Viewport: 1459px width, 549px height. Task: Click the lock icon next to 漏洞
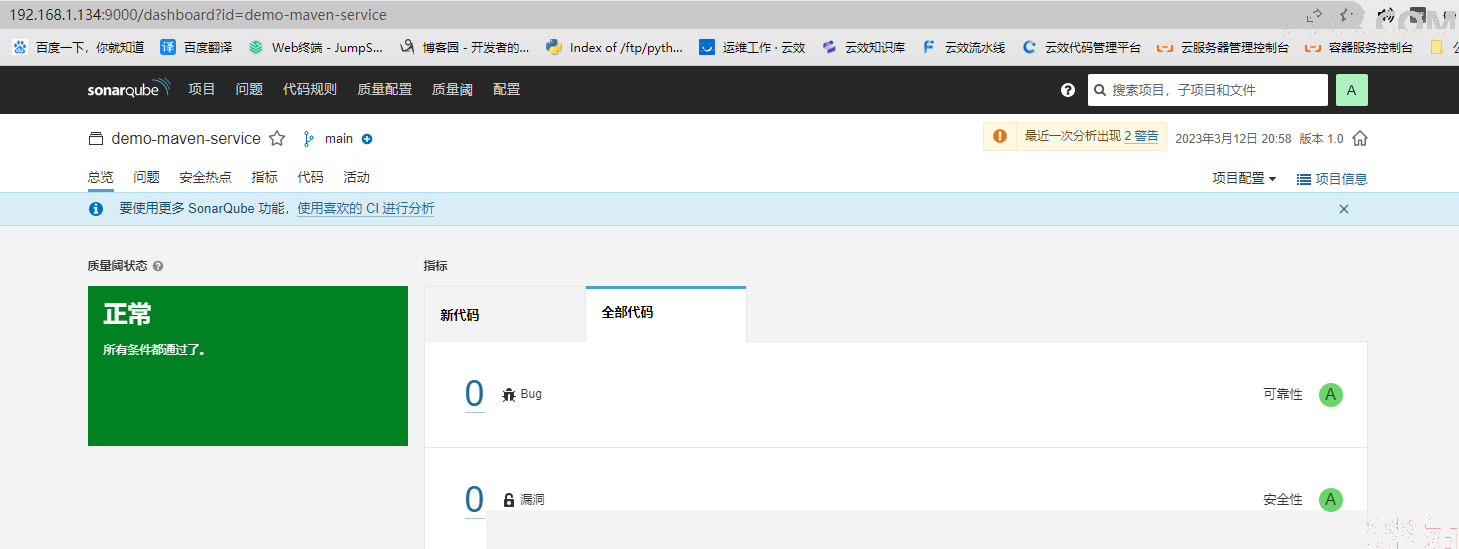[509, 500]
